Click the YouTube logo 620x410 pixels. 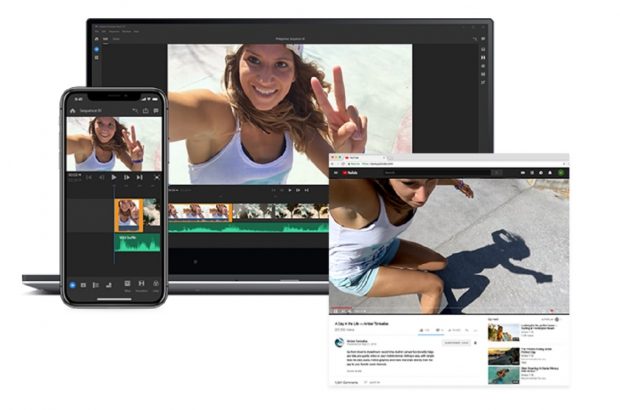tap(350, 173)
